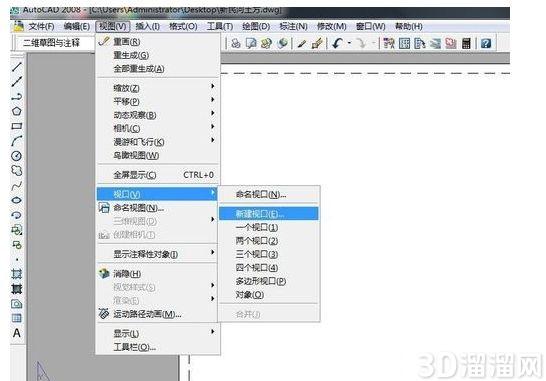Open the undo history dropdown arrow

point(349,43)
